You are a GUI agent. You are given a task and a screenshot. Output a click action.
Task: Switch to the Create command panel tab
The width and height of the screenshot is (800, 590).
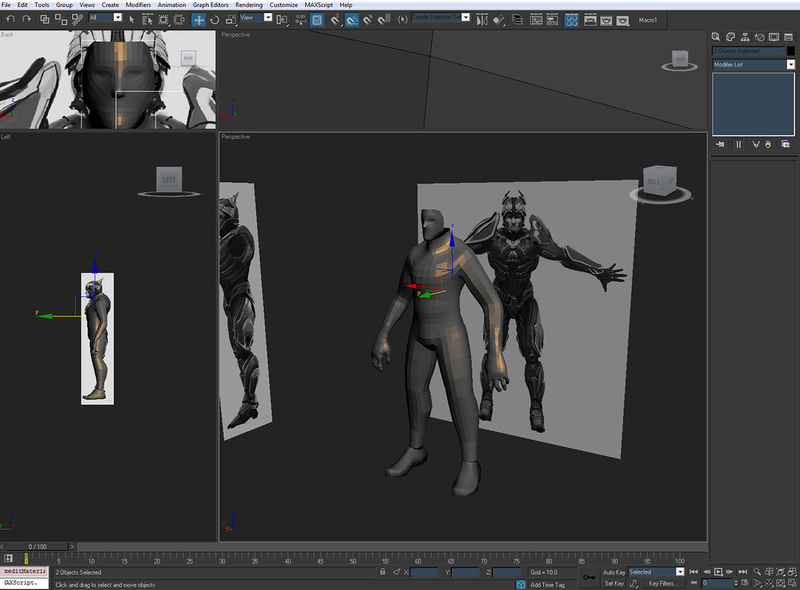pos(716,37)
